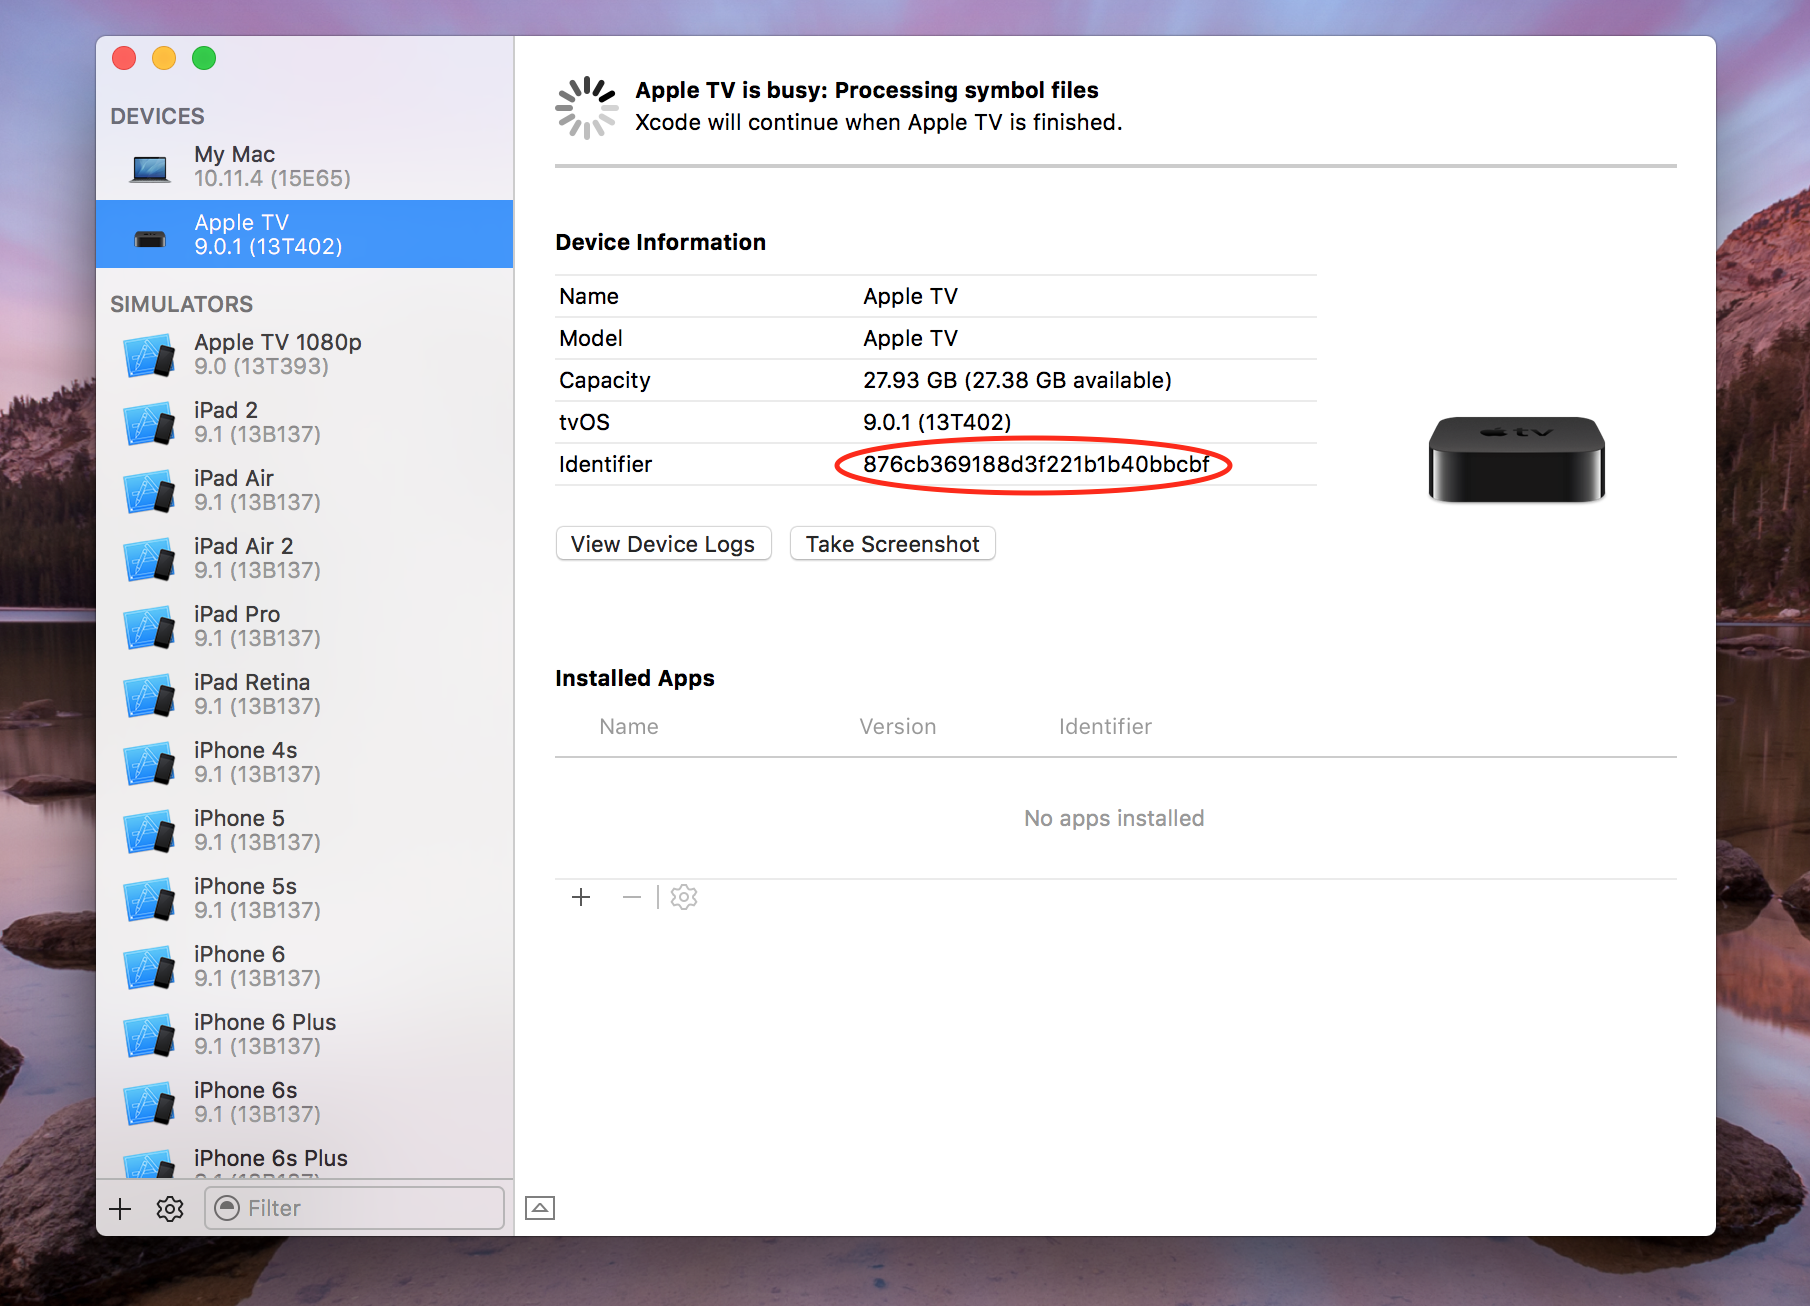Click the Name value Apple TV
Viewport: 1810px width, 1306px height.
coord(910,296)
